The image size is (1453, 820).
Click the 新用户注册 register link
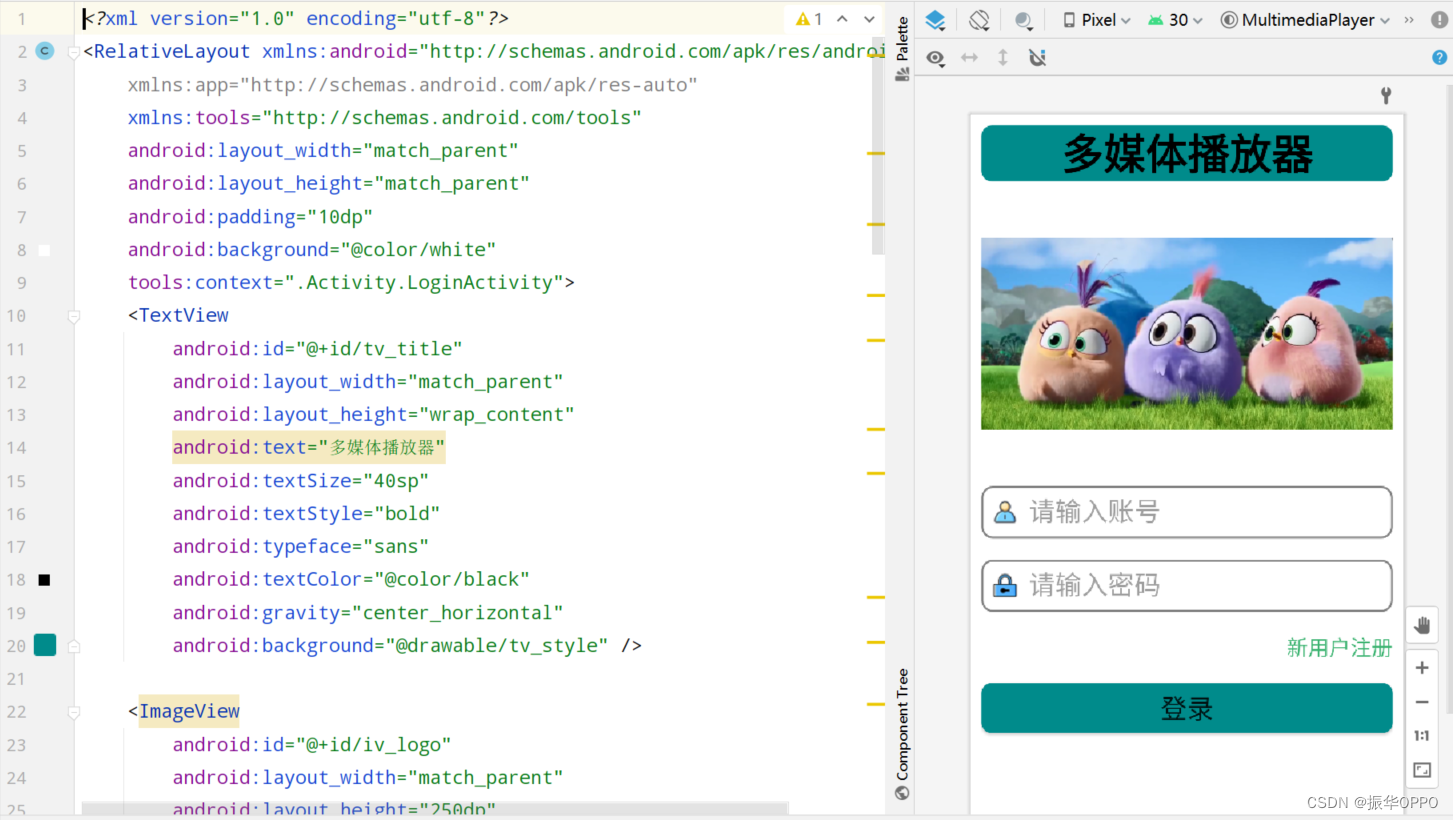click(1339, 648)
